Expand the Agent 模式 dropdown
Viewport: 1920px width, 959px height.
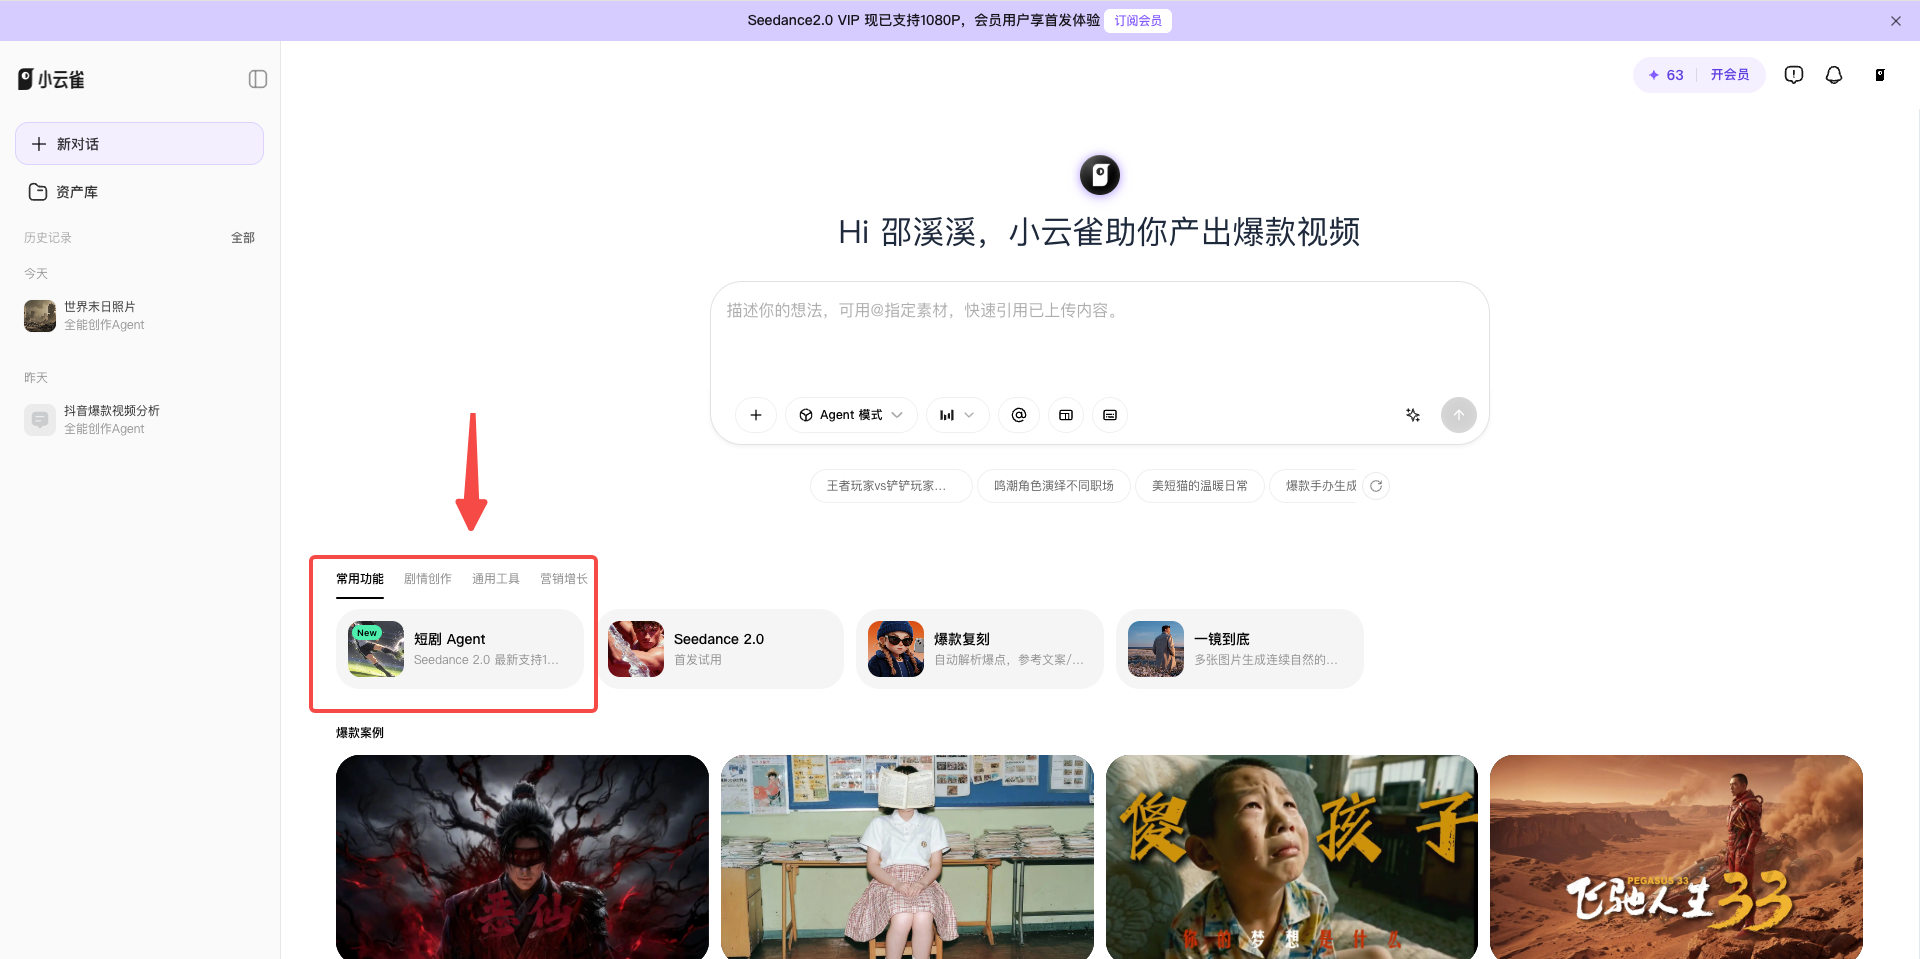click(851, 415)
